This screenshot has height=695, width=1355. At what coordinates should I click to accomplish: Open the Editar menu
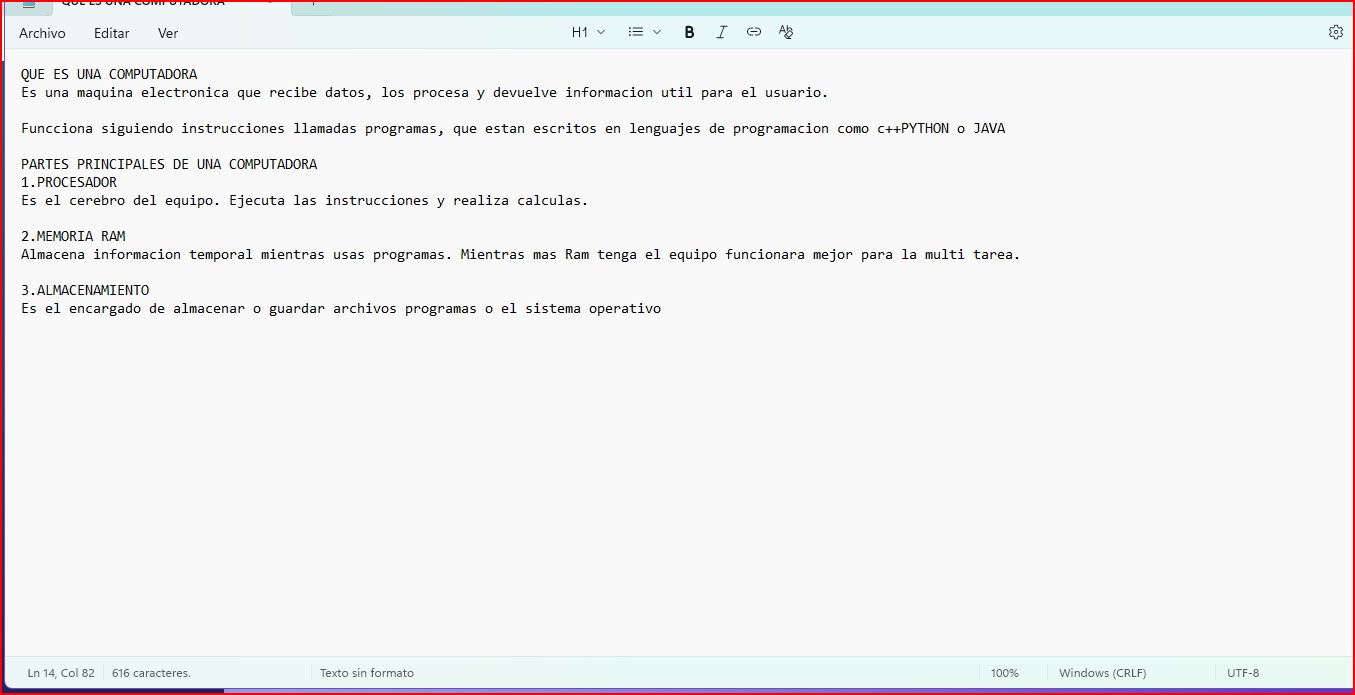coord(111,33)
